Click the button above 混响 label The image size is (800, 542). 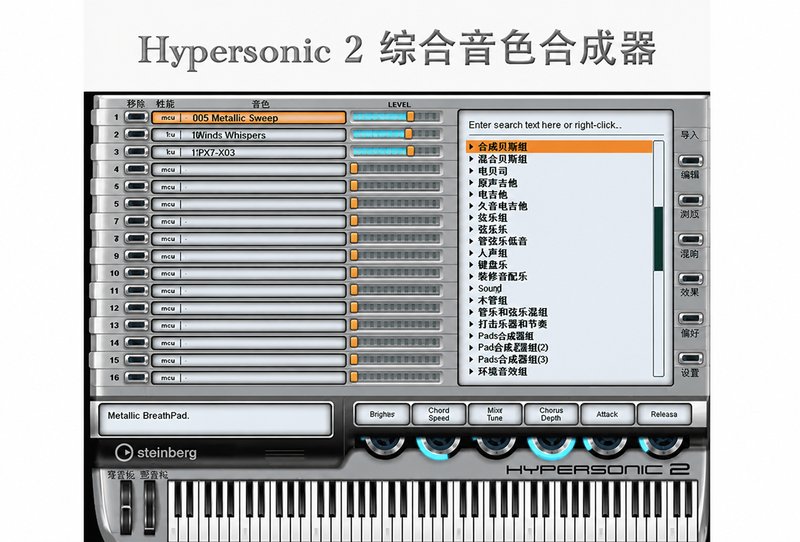coord(690,239)
